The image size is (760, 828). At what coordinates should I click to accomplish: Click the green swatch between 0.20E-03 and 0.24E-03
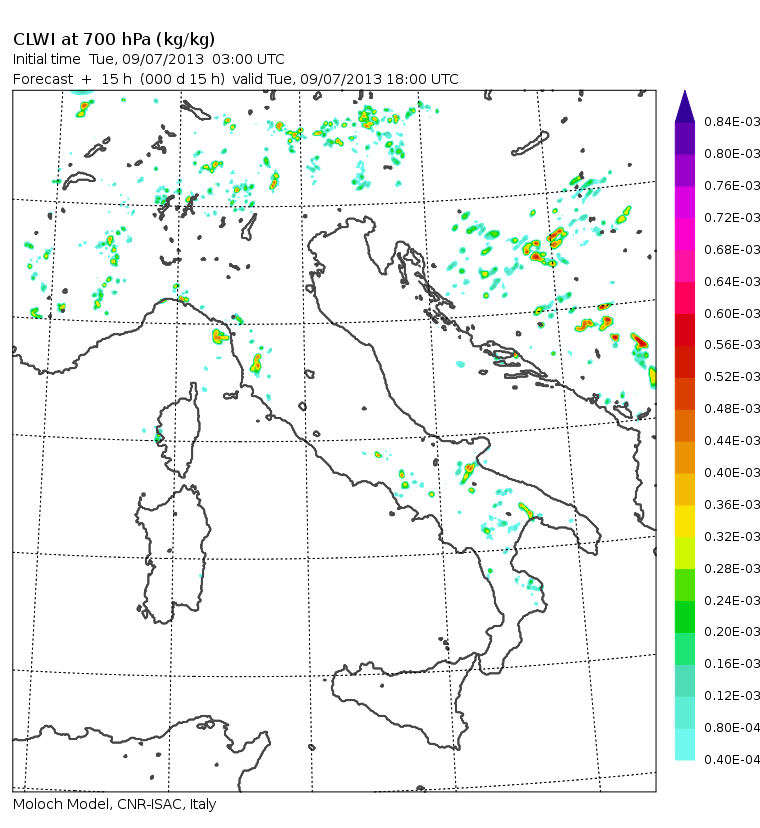684,617
